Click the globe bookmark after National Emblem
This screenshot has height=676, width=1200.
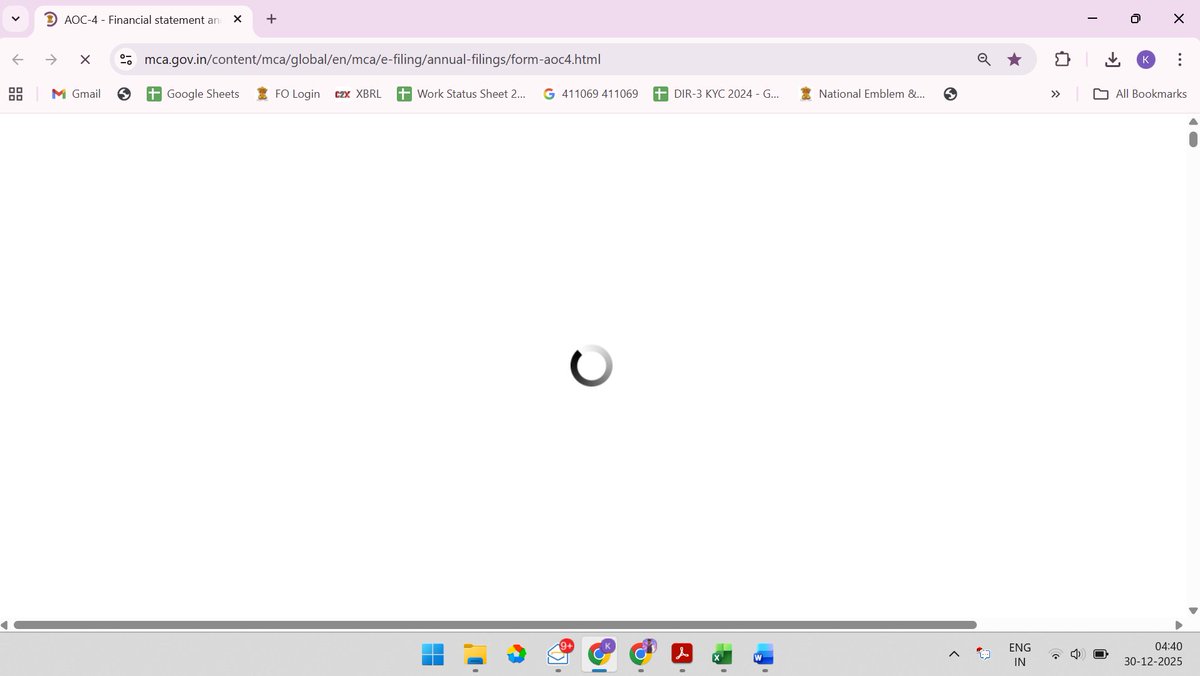pos(950,94)
